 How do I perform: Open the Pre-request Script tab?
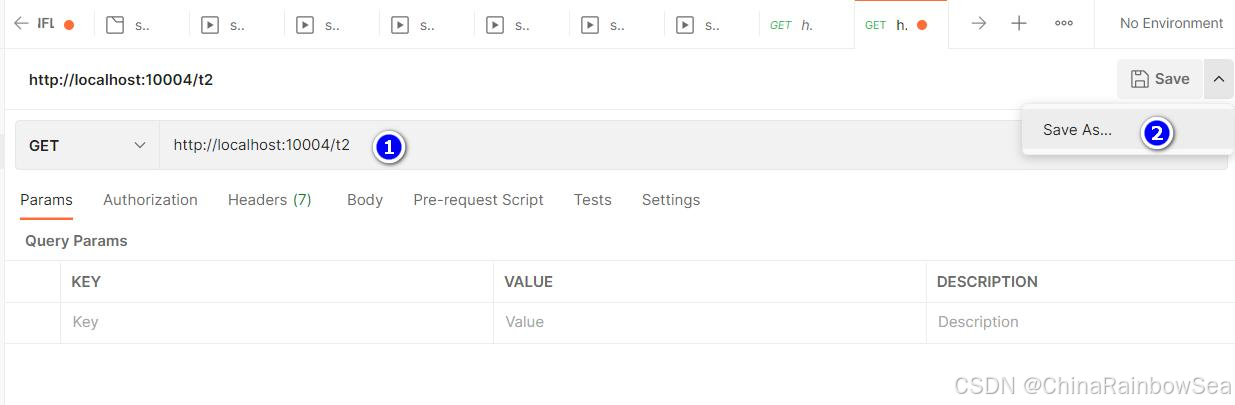(478, 200)
